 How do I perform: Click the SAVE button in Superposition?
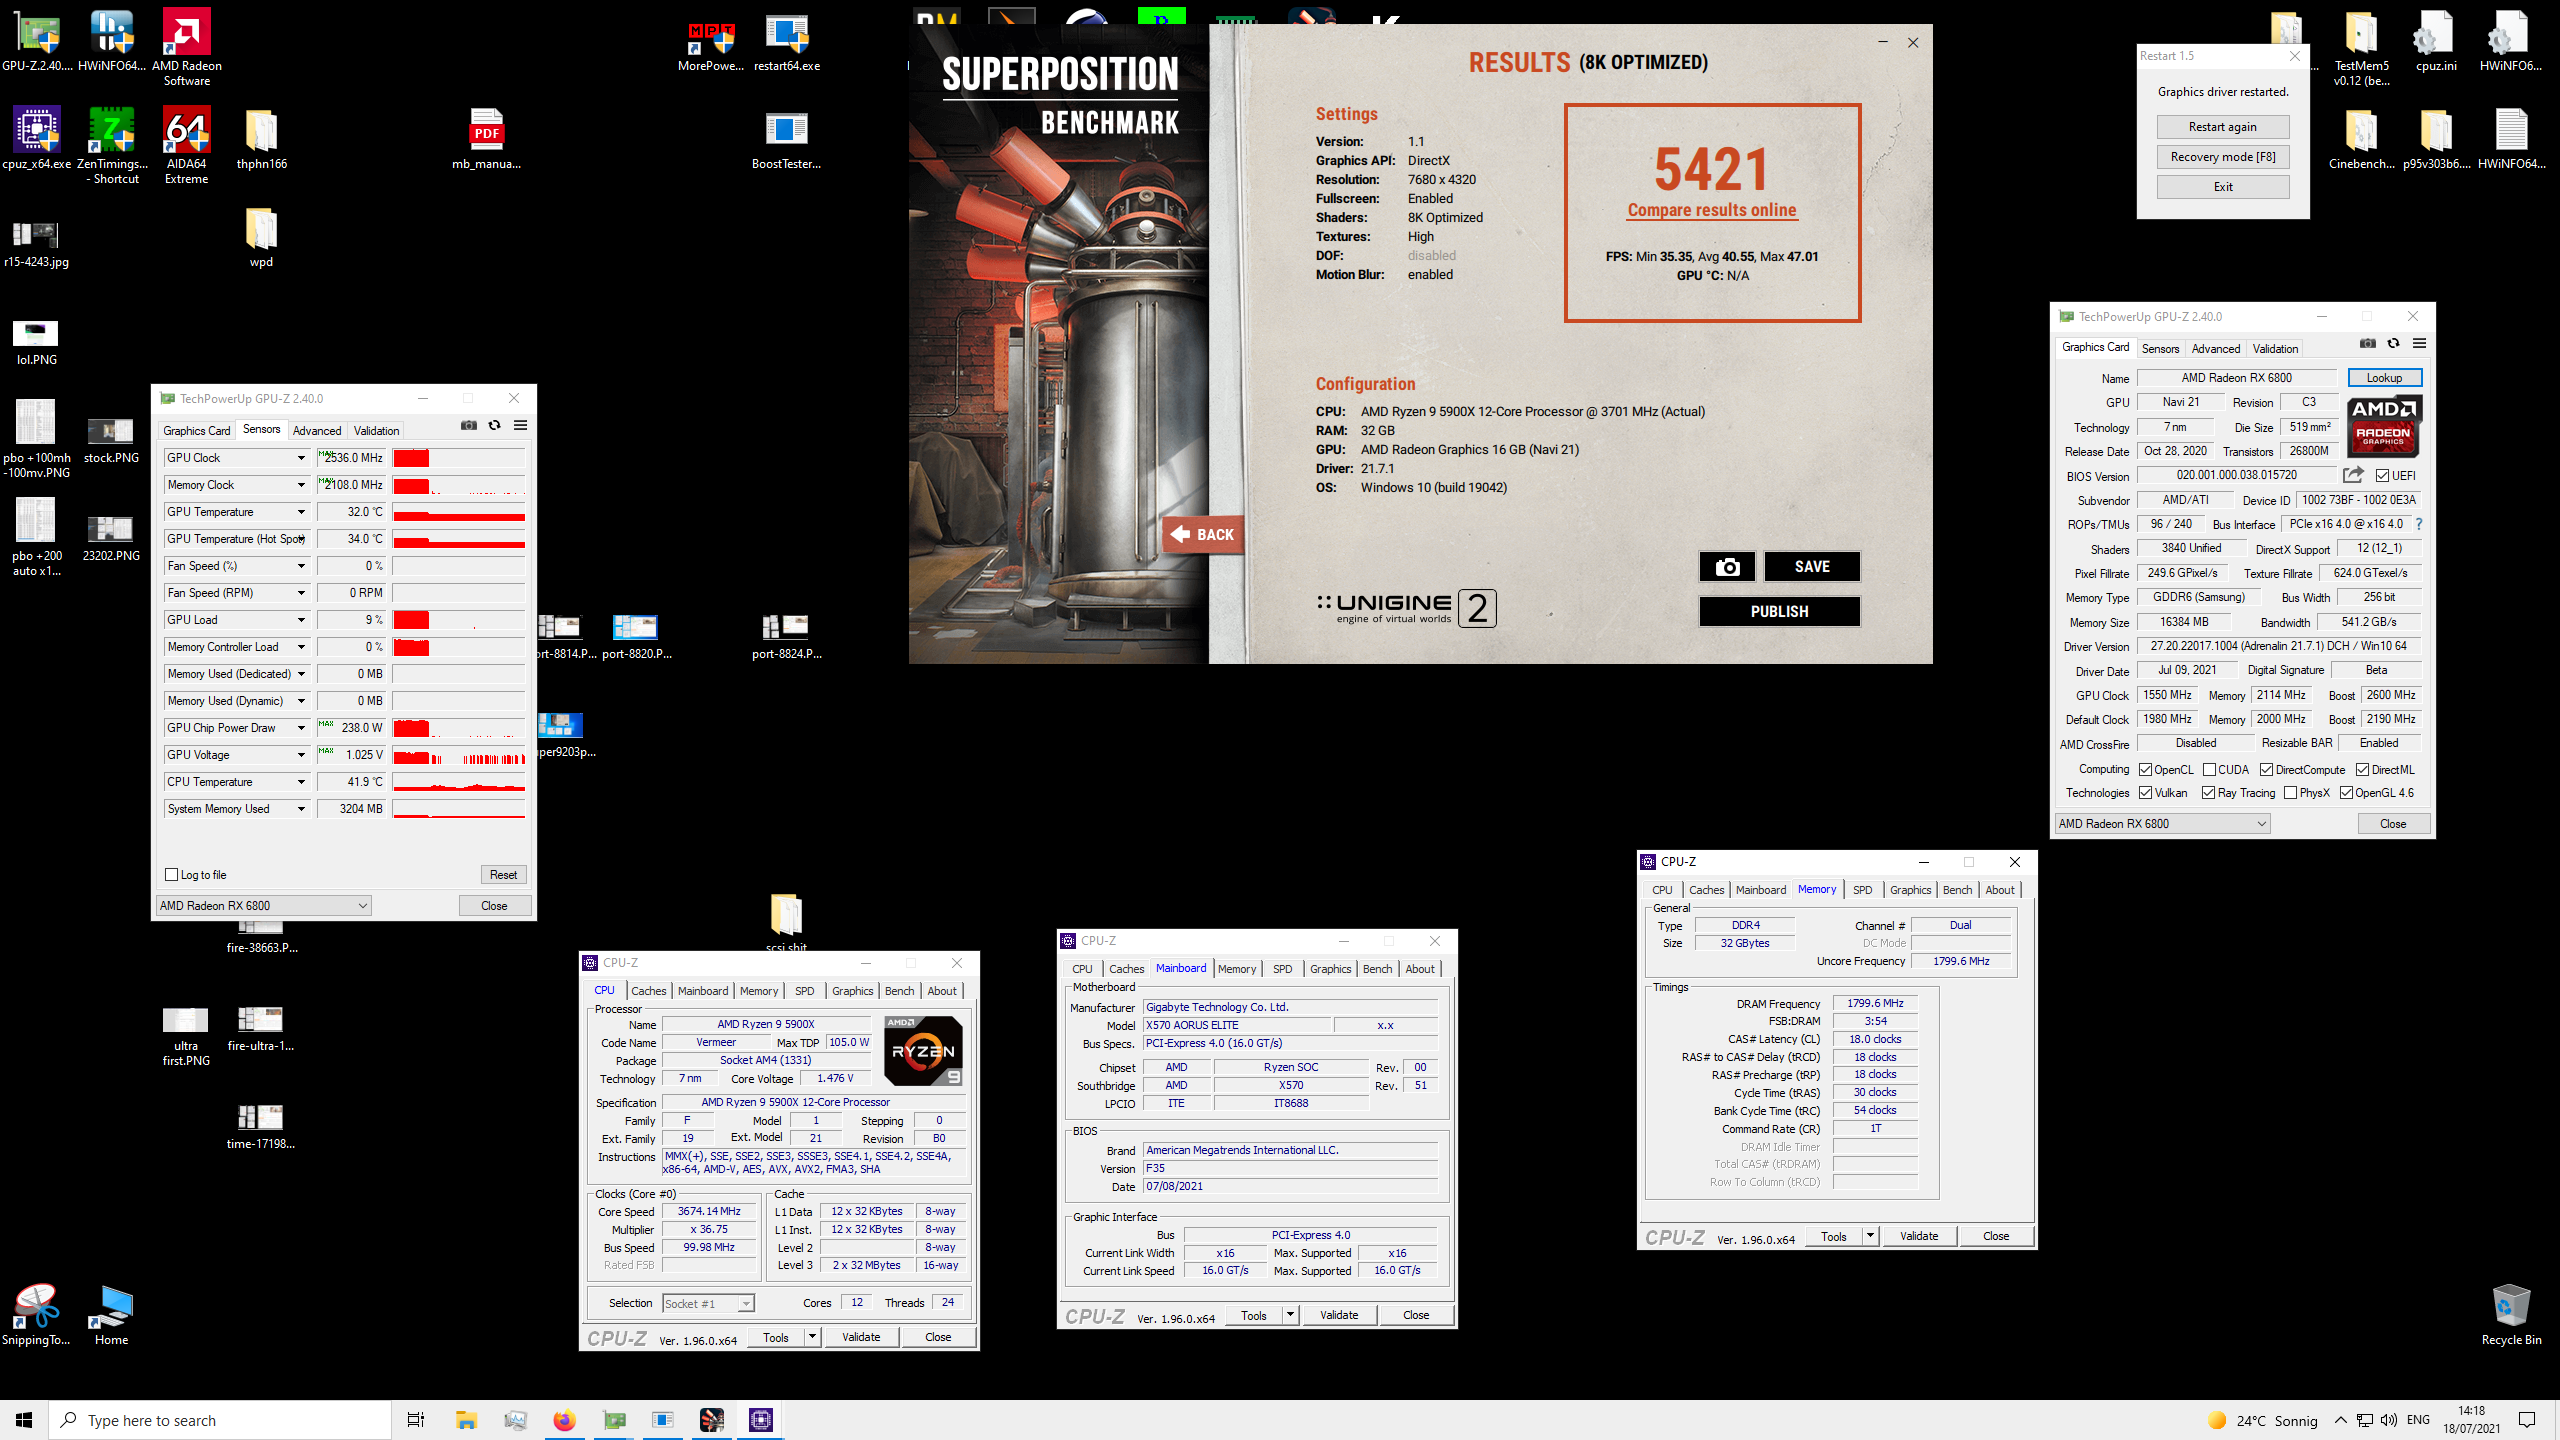pos(1812,567)
